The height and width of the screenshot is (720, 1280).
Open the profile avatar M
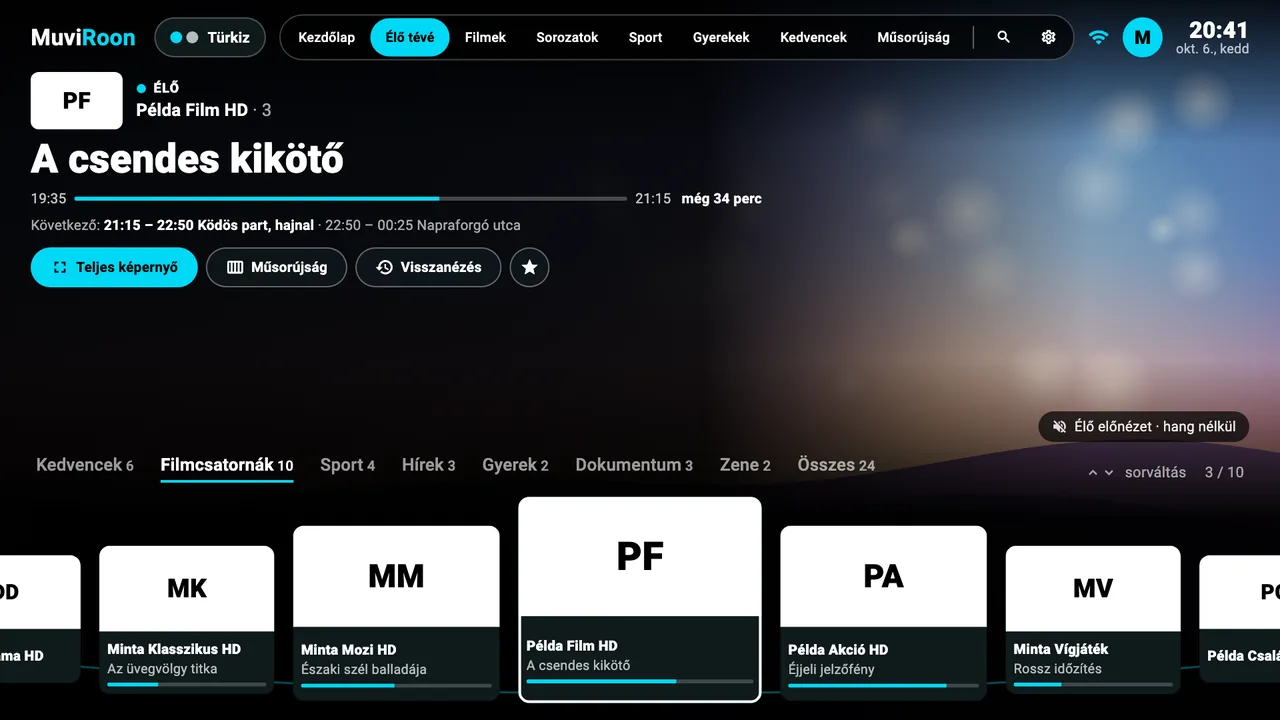coord(1142,38)
